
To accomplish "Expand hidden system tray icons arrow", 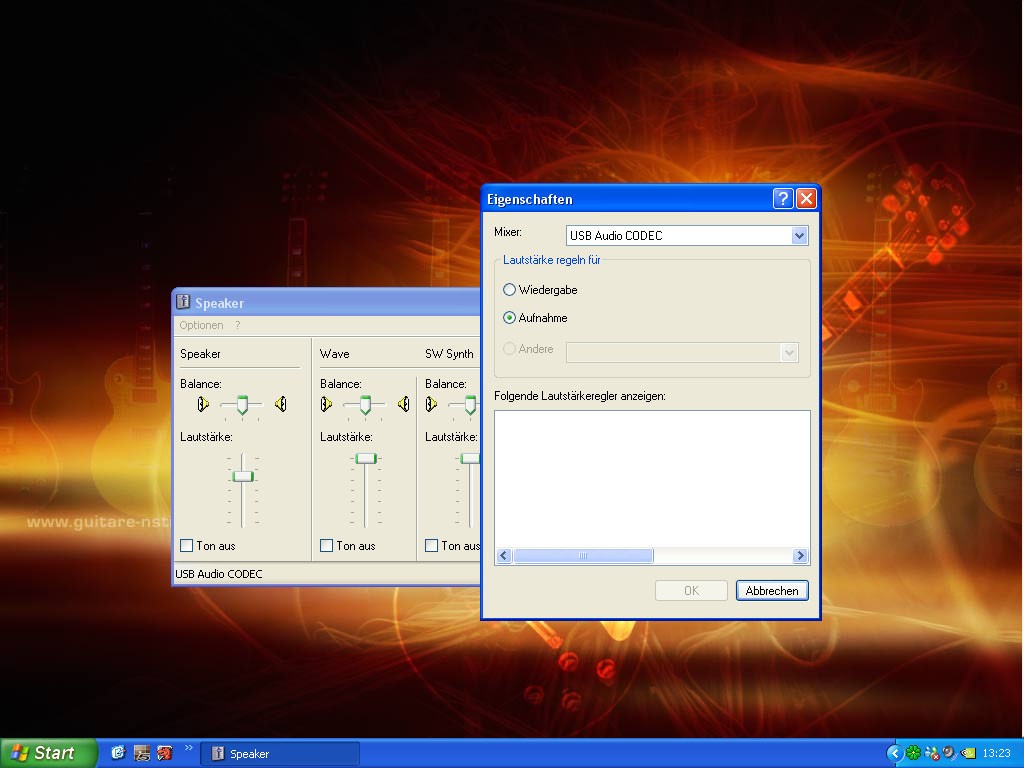I will [x=894, y=753].
